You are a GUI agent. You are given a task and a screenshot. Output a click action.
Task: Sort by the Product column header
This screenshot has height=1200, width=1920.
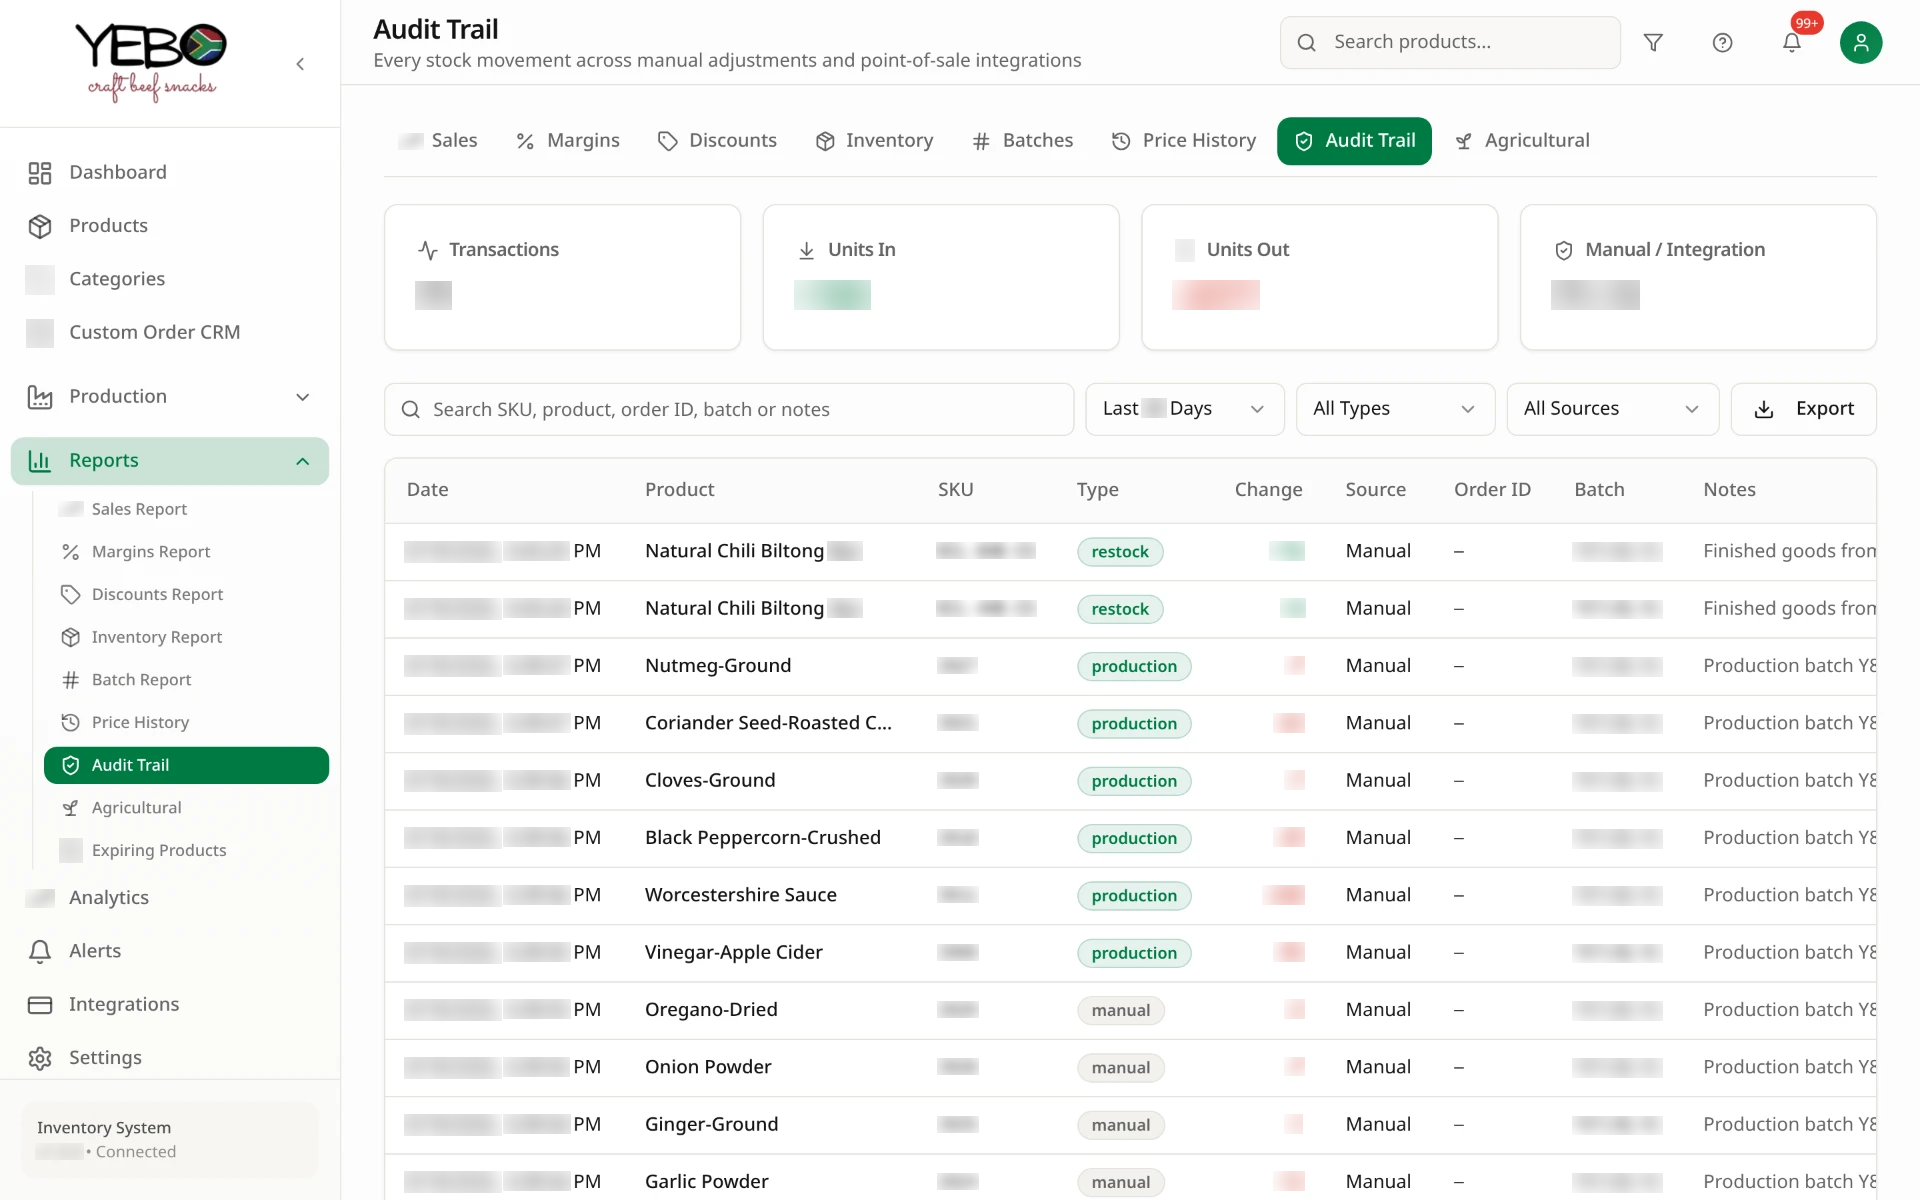(x=679, y=490)
